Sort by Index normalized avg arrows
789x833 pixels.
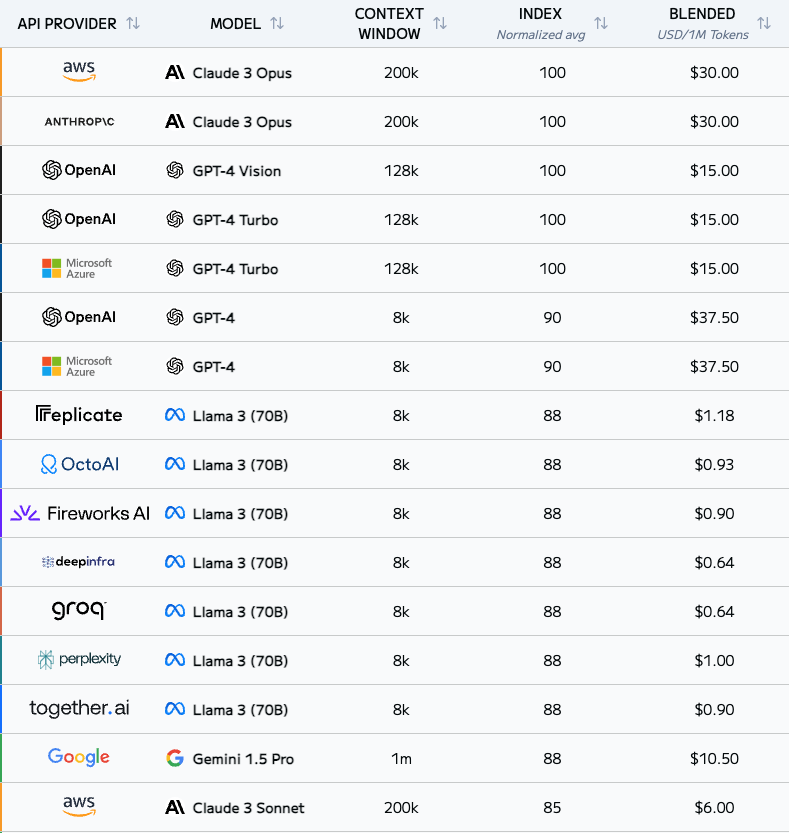(601, 23)
